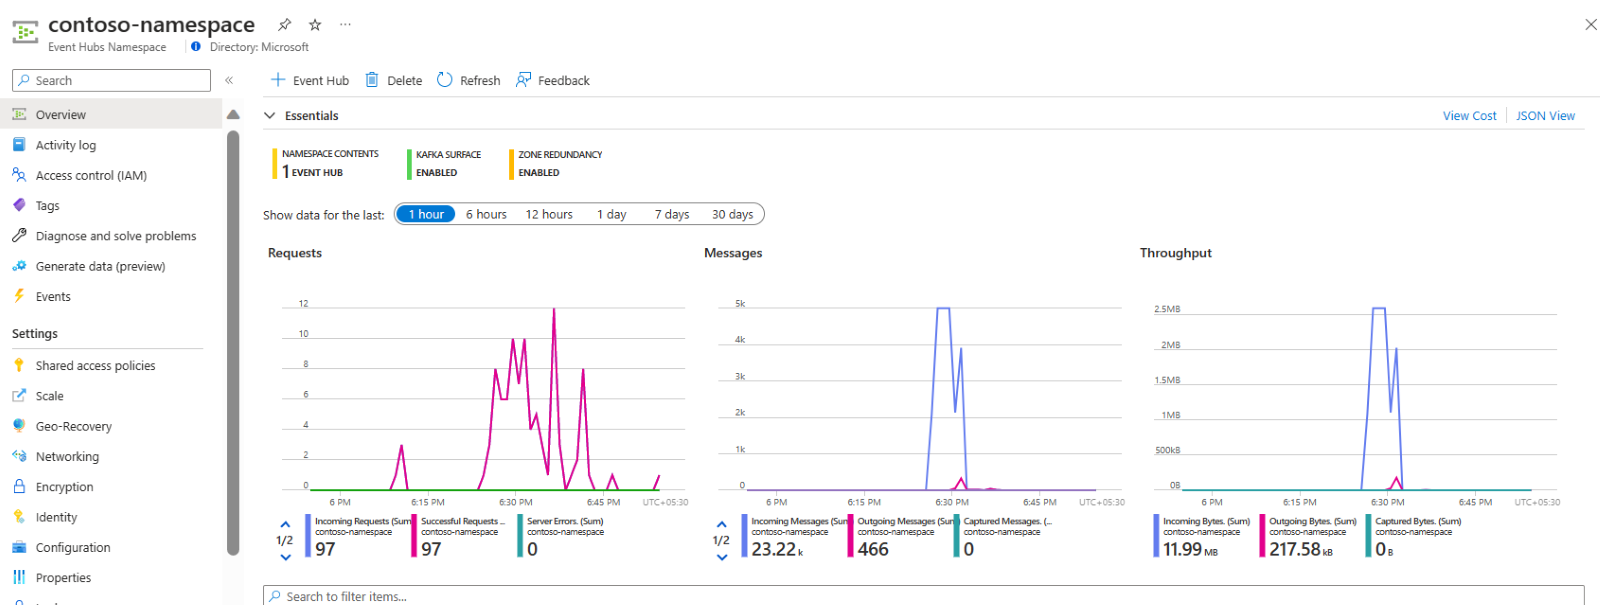1600x605 pixels.
Task: Add a new Event Hub
Action: click(x=310, y=80)
